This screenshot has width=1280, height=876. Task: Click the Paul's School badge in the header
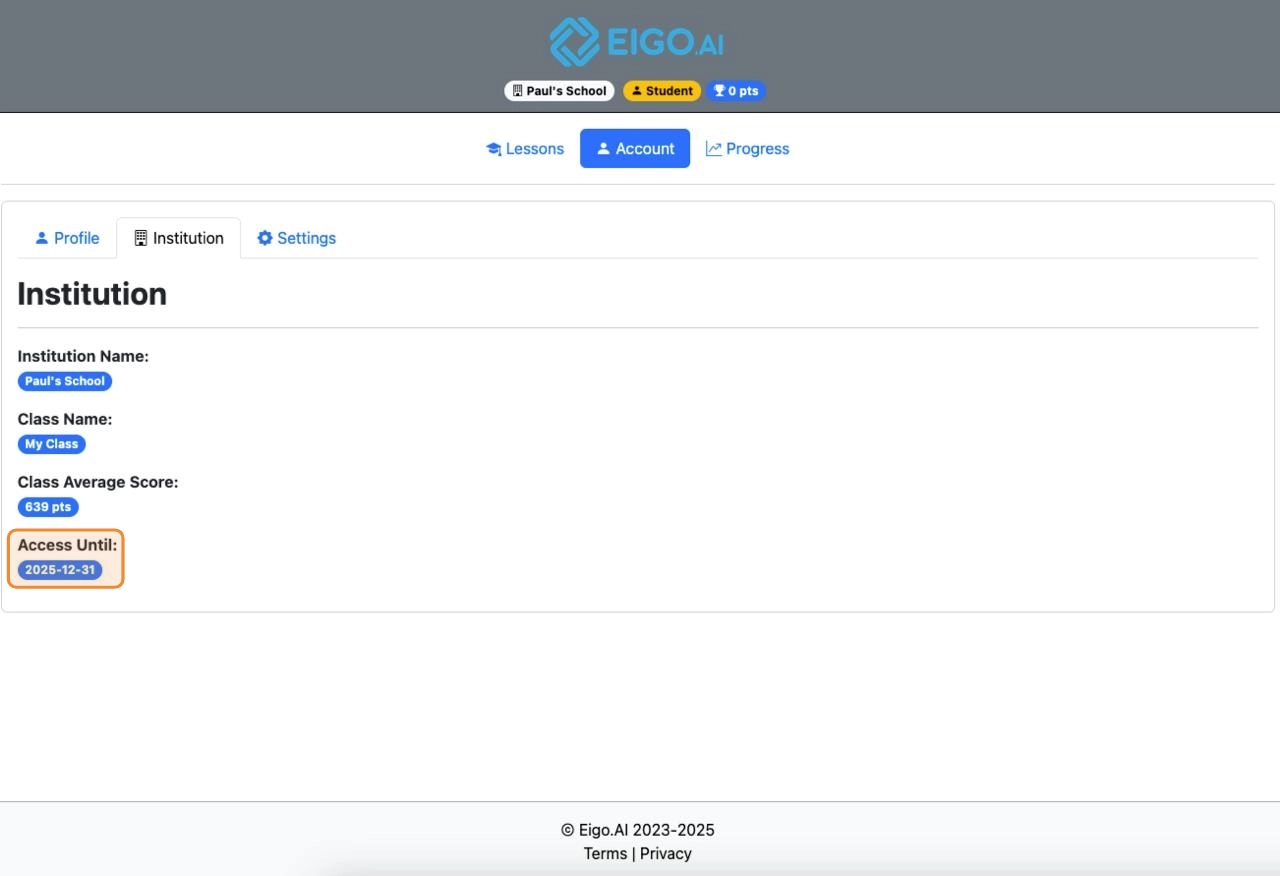point(559,91)
